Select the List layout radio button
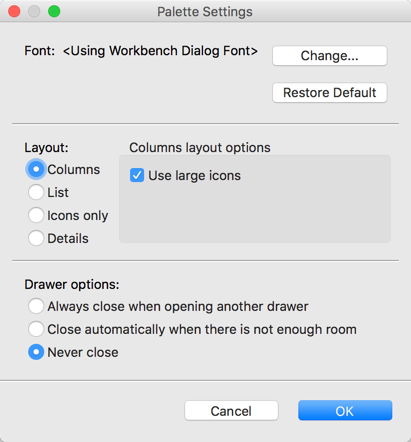Screen dimensions: 411x442 (x=36, y=192)
